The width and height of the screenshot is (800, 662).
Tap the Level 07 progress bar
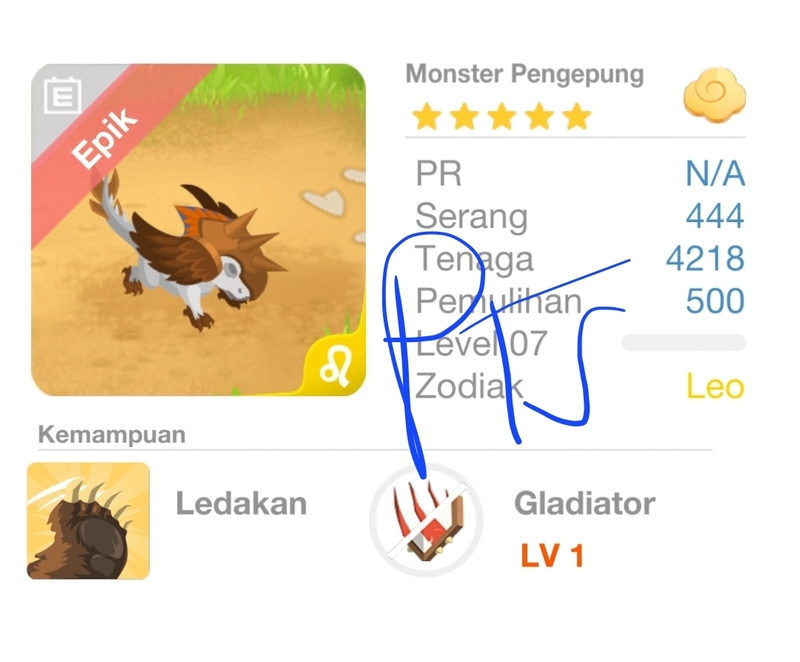tap(684, 342)
